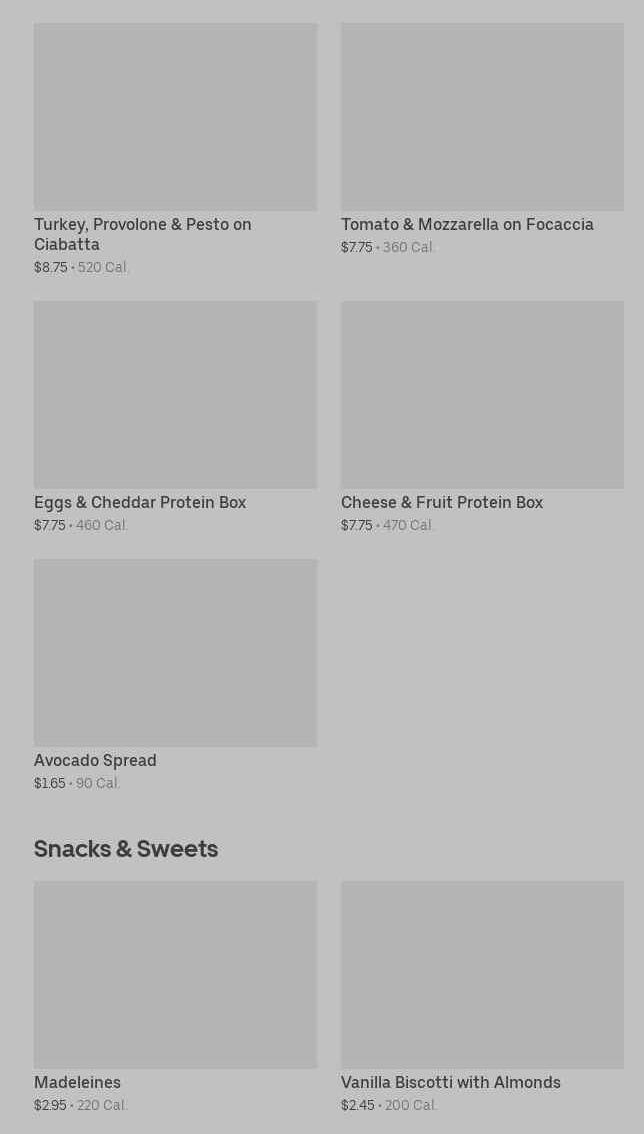This screenshot has height=1134, width=644.
Task: Click the Avocado Spread title text
Action: pos(95,761)
